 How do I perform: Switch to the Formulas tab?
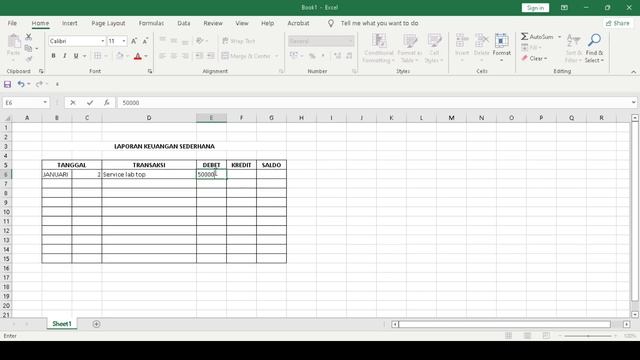coord(151,23)
